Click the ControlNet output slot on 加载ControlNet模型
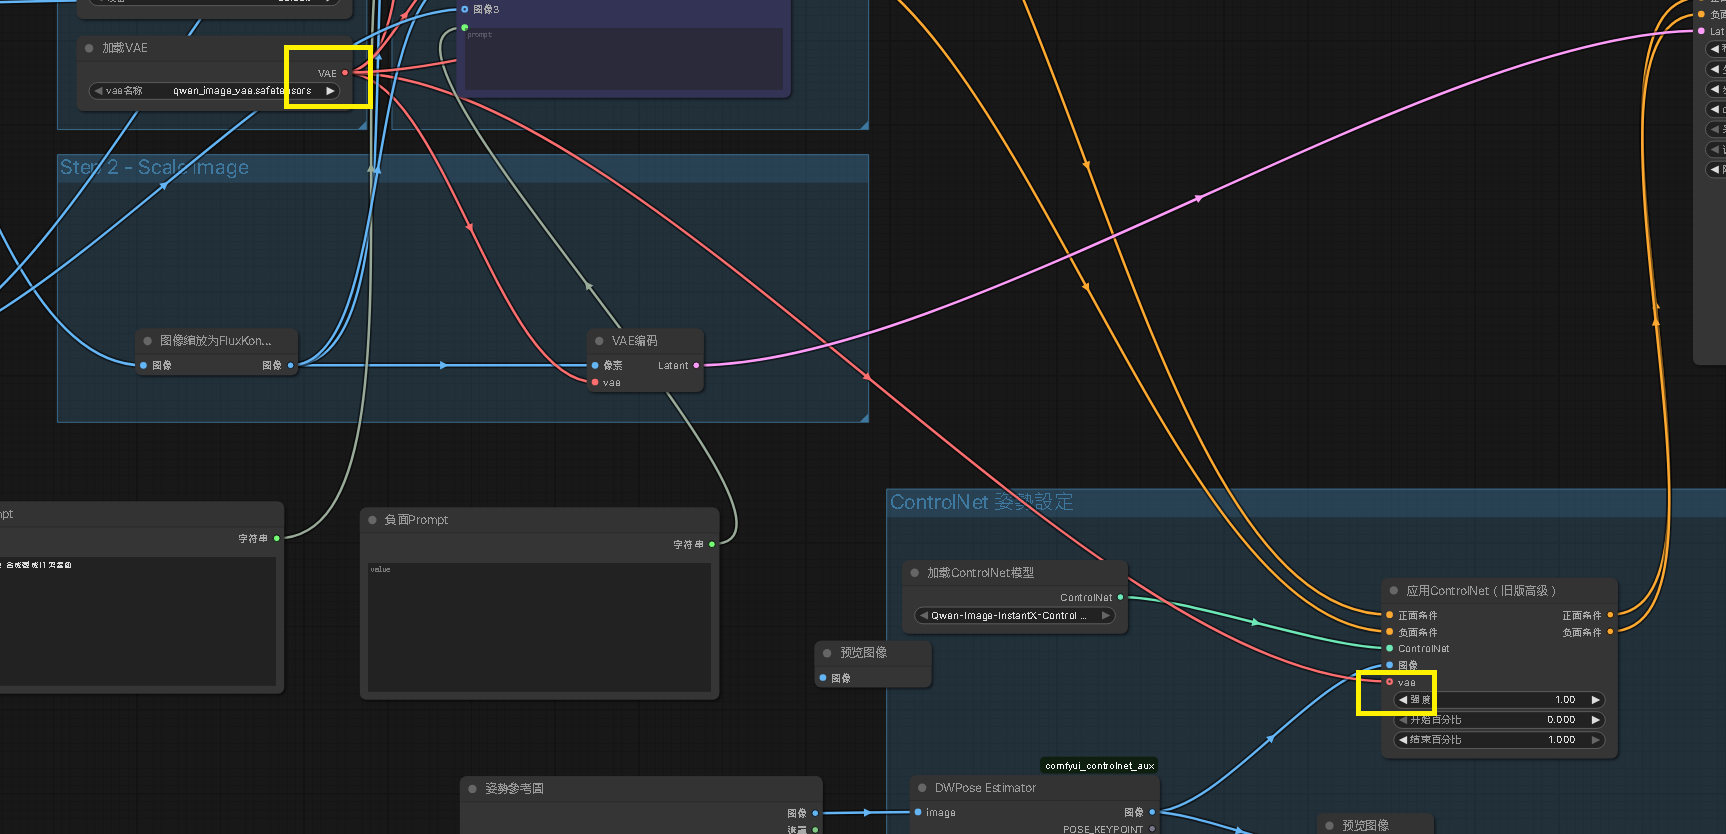 pos(1120,597)
